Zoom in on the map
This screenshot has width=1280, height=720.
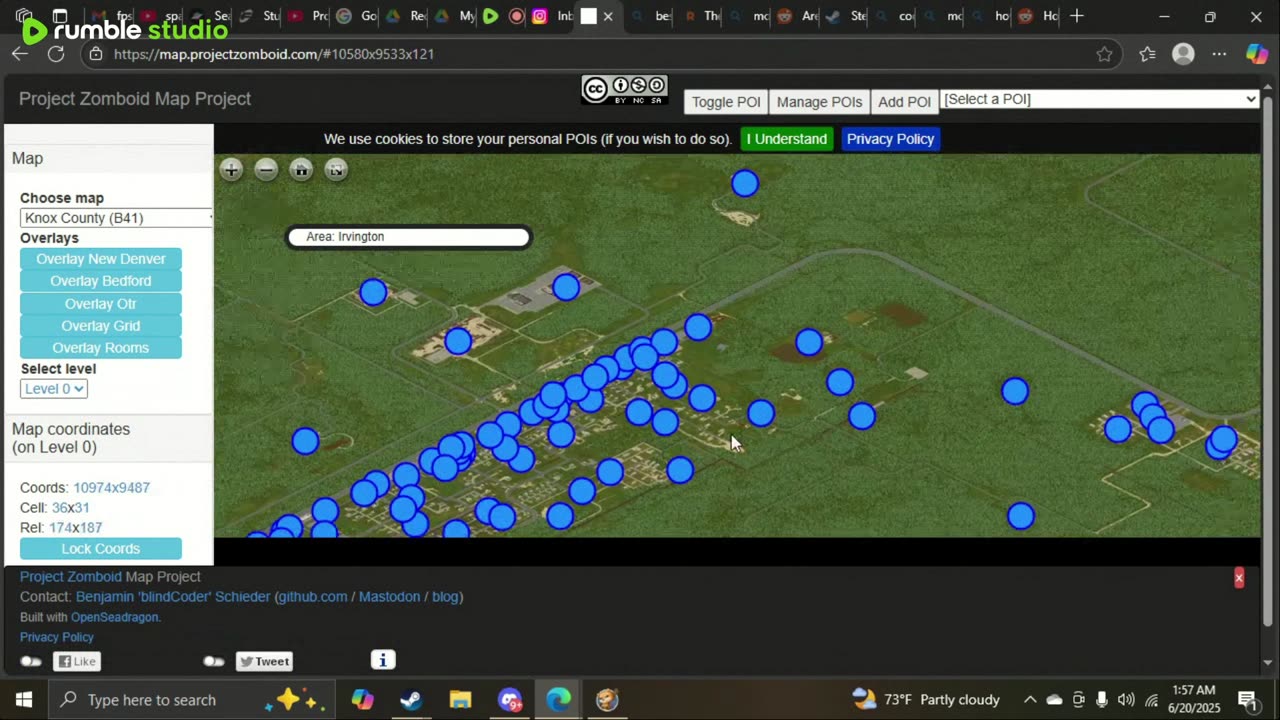(231, 170)
